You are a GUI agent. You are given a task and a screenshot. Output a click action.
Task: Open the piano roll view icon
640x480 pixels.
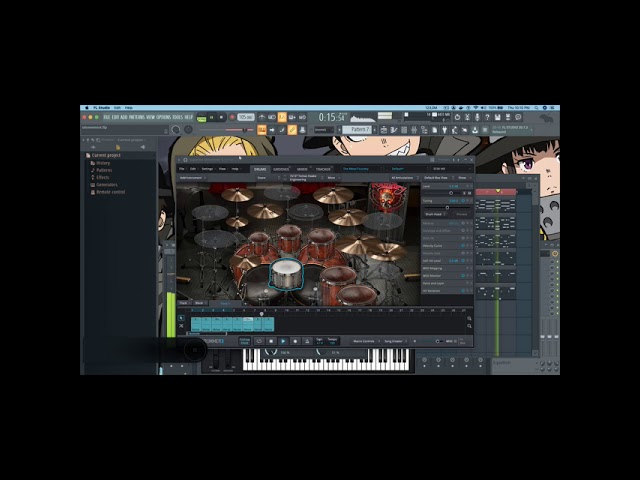(394, 130)
